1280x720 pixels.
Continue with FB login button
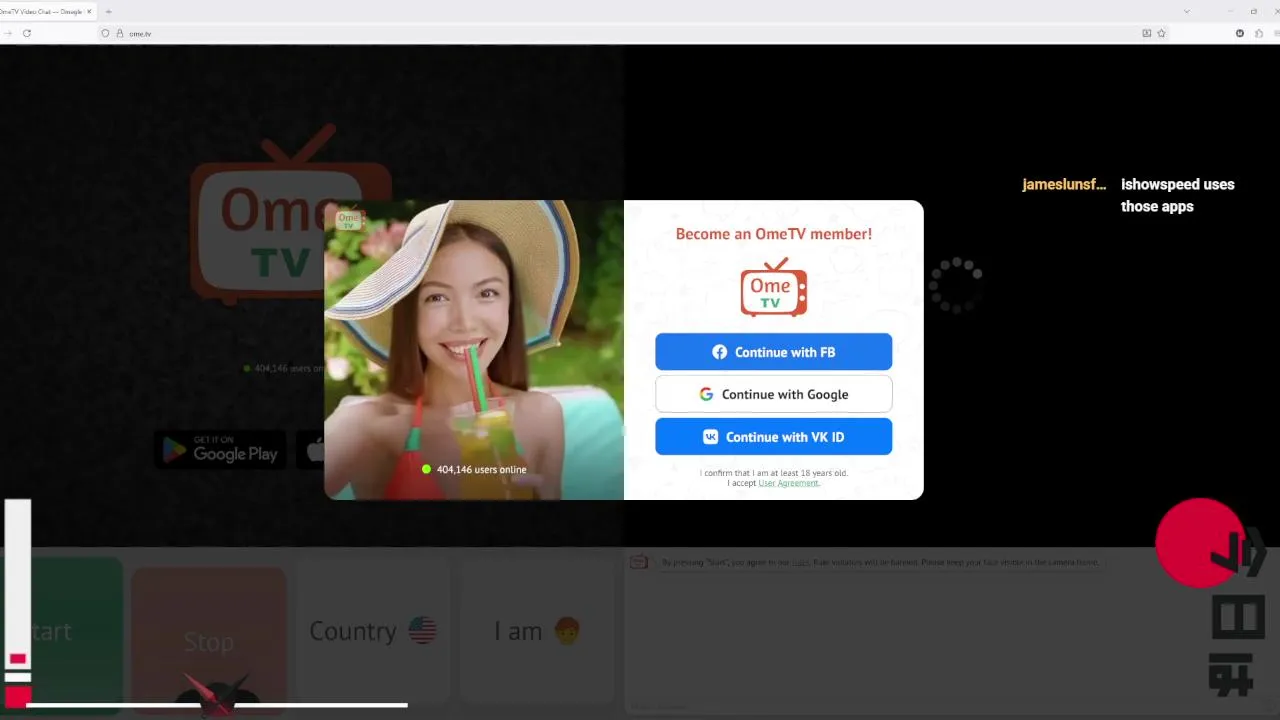point(773,352)
